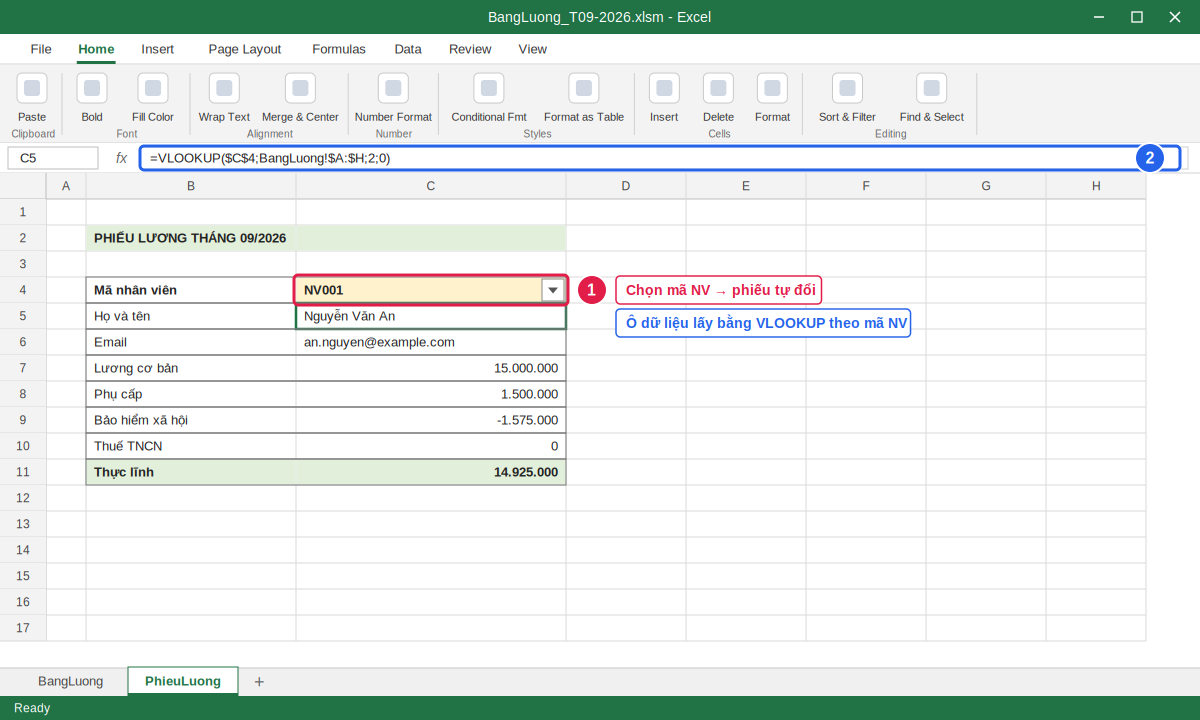
Task: Select cell containing Nguyễn Văn An
Action: click(x=431, y=316)
